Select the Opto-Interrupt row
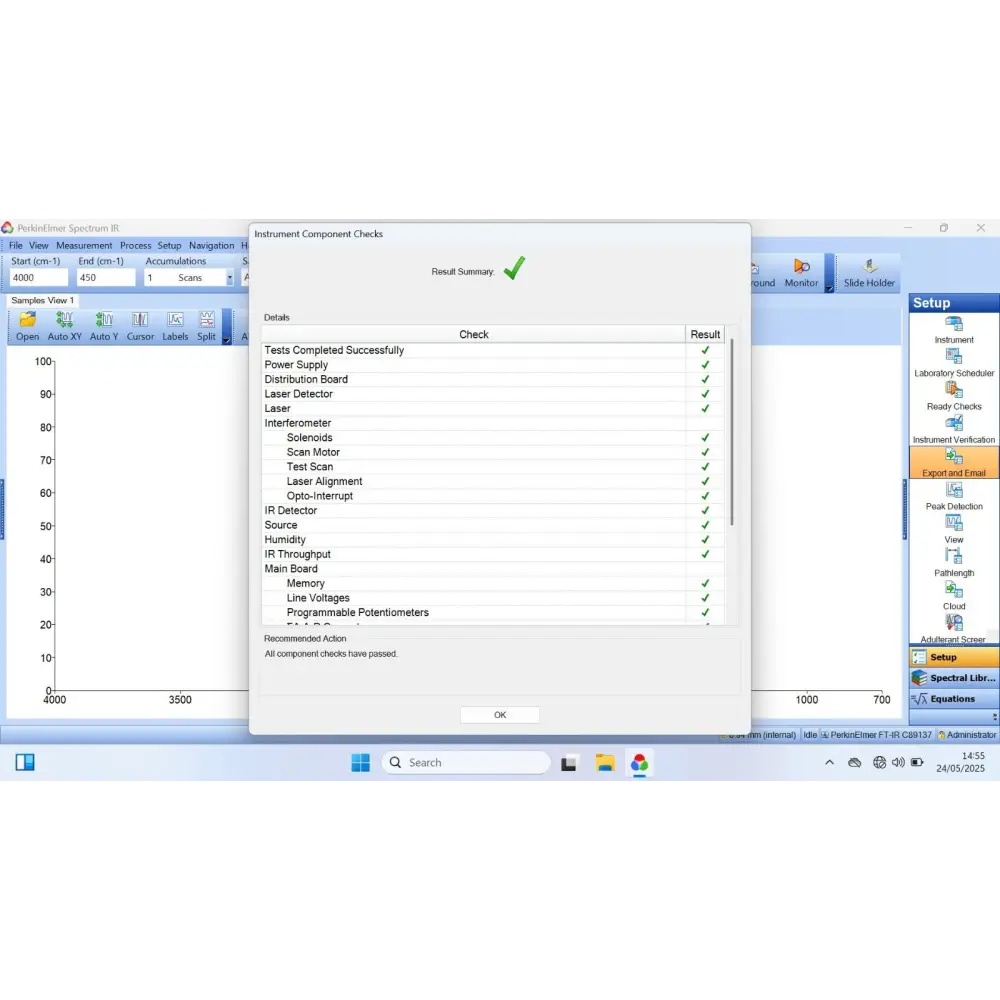Viewport: 1000px width, 1000px height. click(492, 496)
